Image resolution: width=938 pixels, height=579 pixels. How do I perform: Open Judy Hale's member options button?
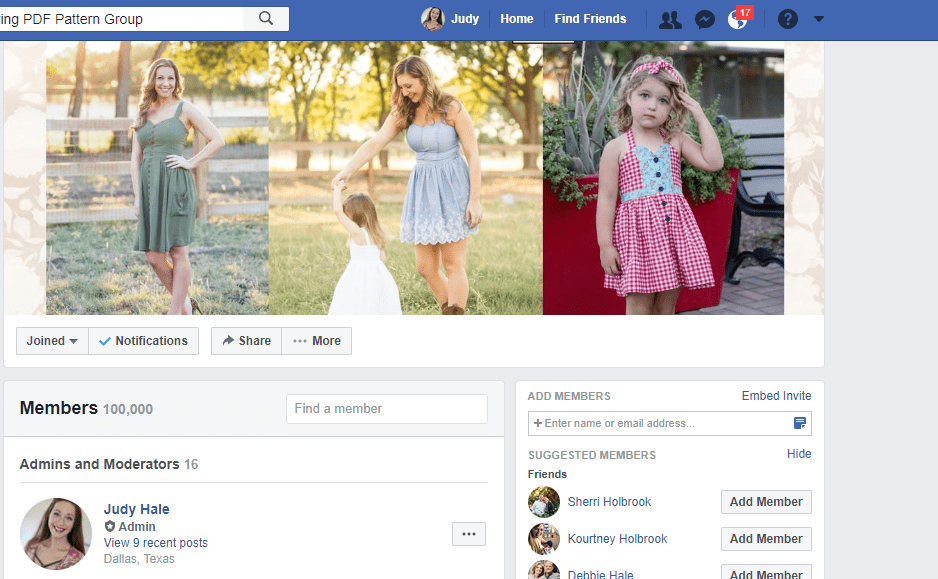(x=468, y=534)
